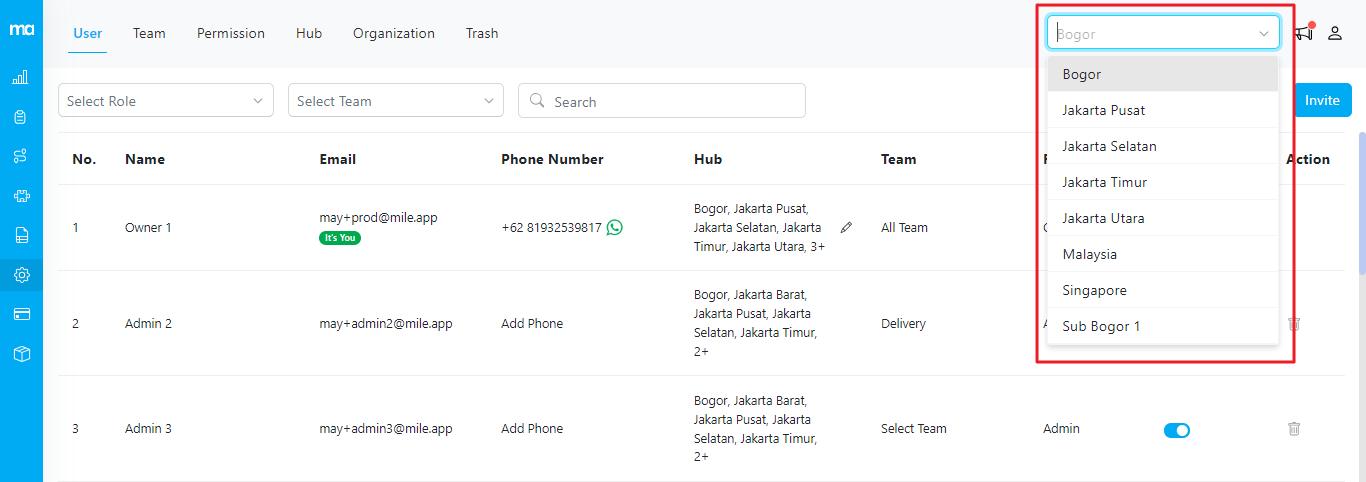Click the puzzle piece integration icon
Viewport: 1366px width, 482px height.
pos(21,196)
